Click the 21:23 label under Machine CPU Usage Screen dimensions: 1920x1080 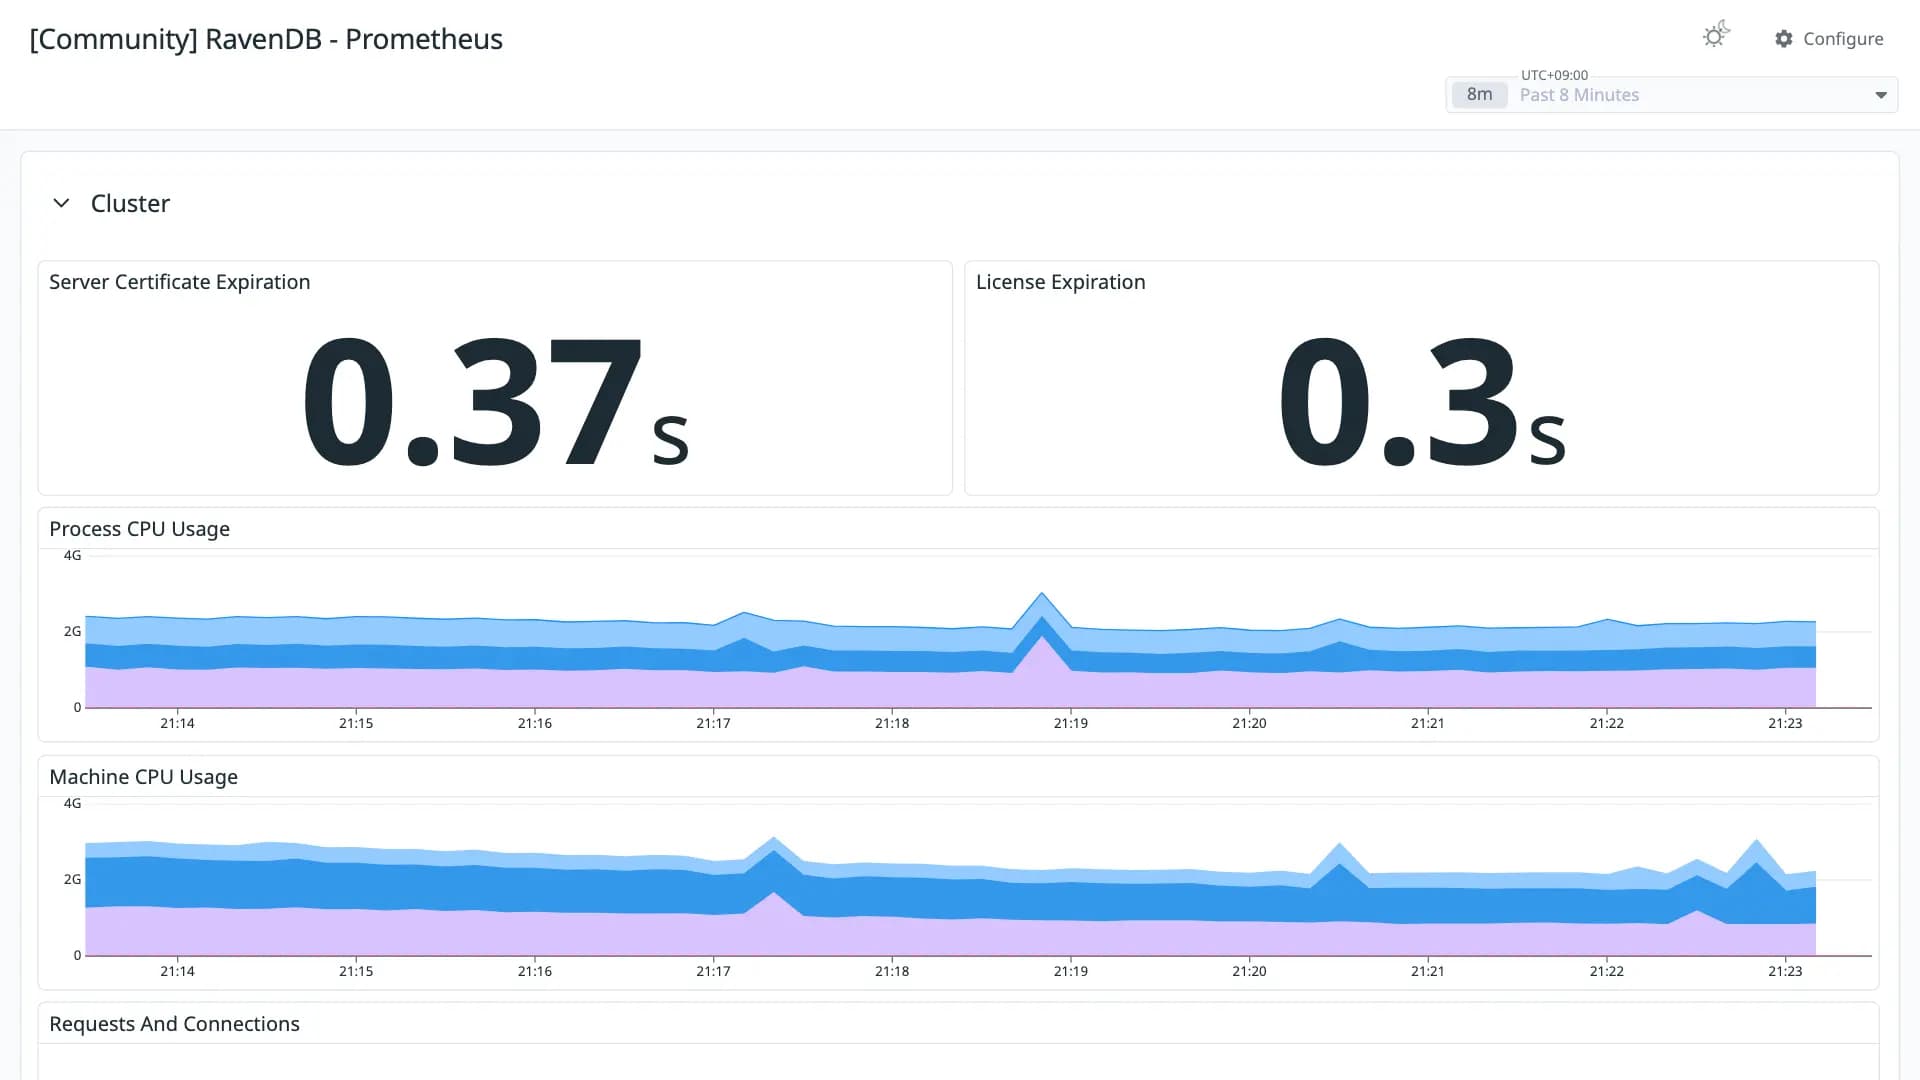click(x=1785, y=971)
